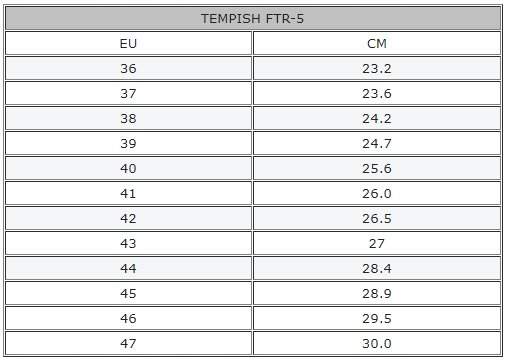The image size is (506, 360).
Task: Select EU size 44 cell
Action: 128,268
